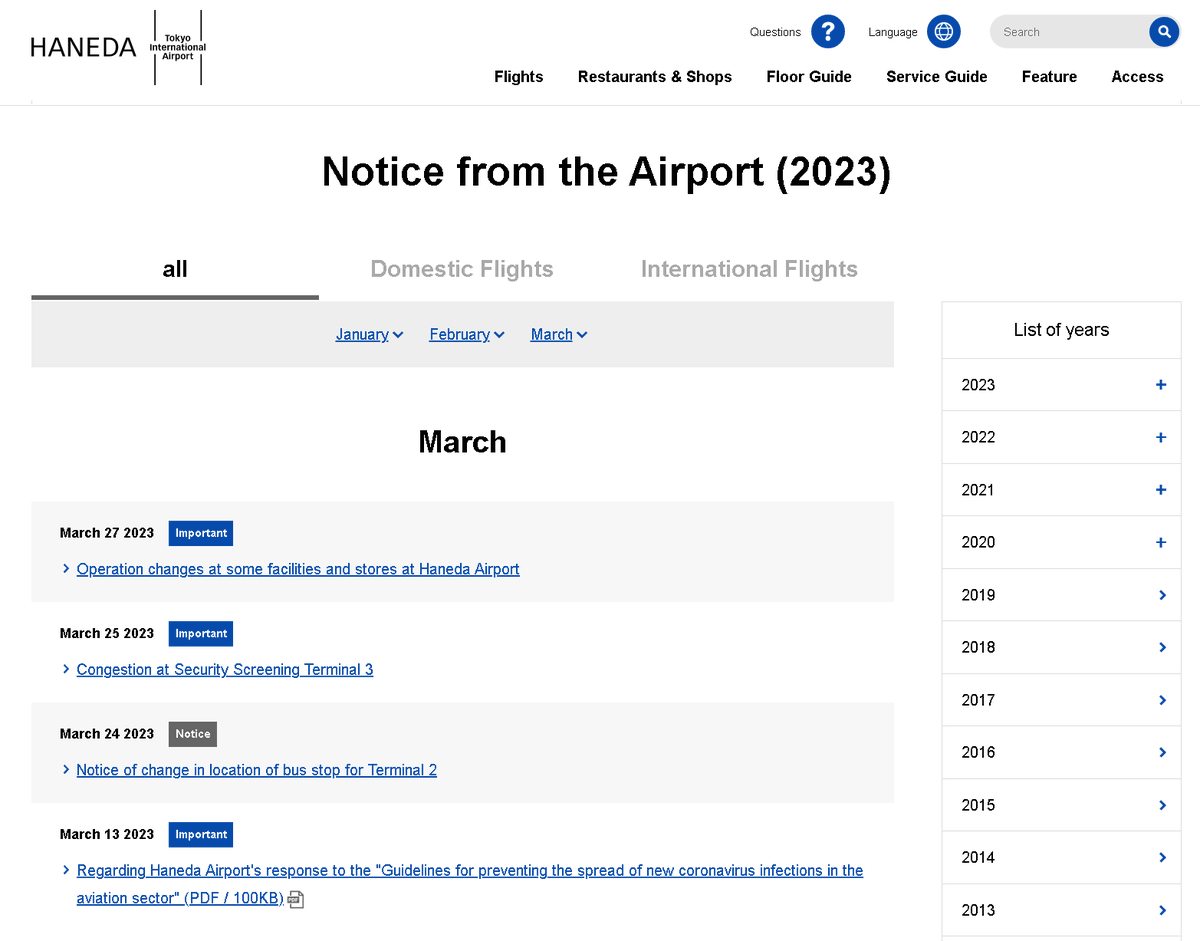This screenshot has width=1200, height=941.
Task: Click the Important tag on March 27 notice
Action: tap(201, 533)
